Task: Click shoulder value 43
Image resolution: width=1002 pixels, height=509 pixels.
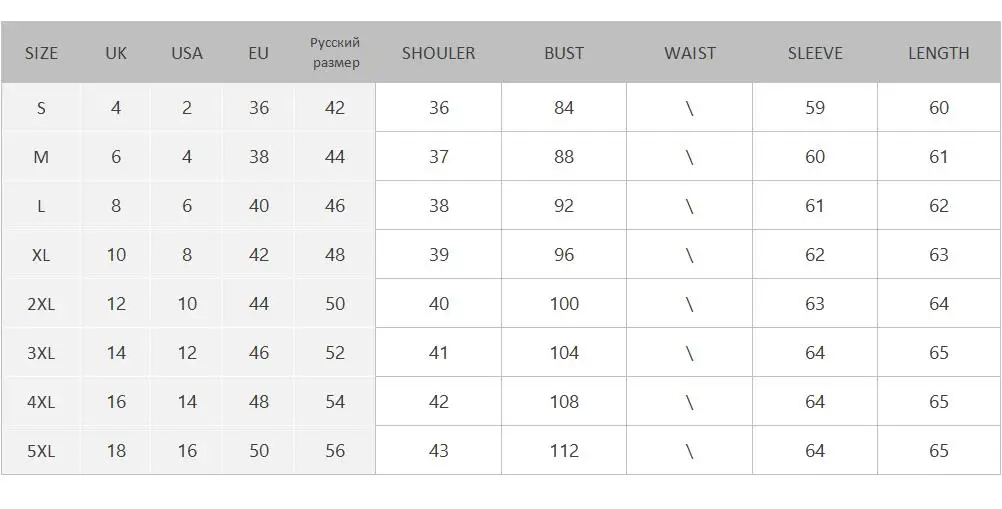Action: coord(438,451)
